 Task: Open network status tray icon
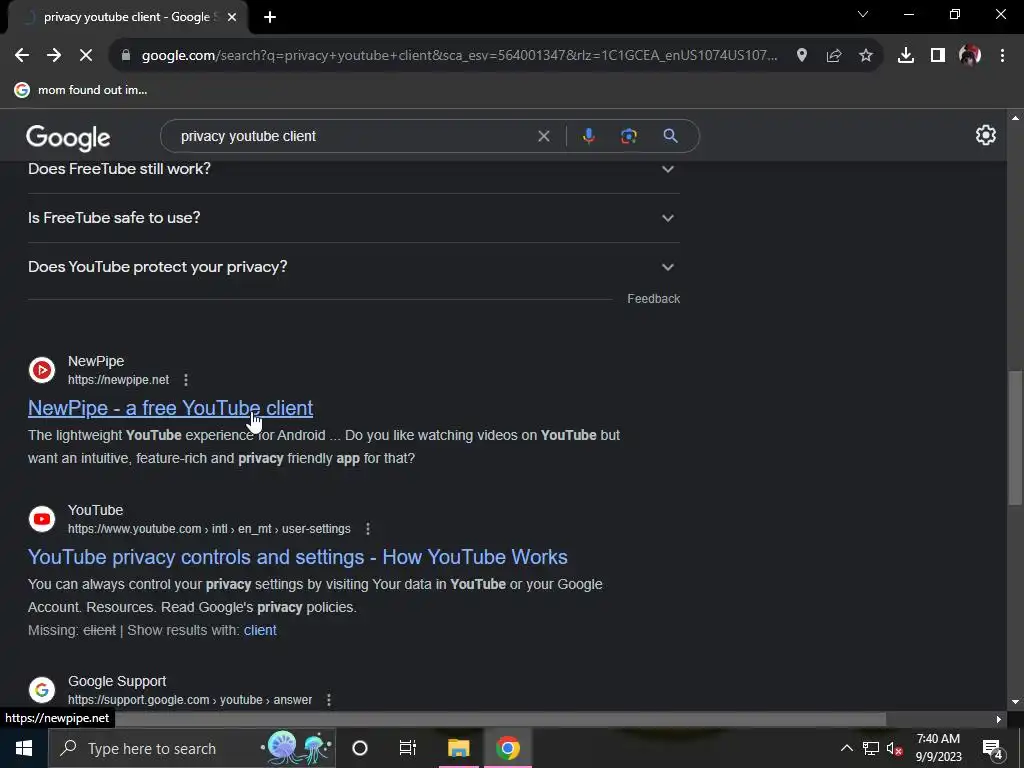[x=871, y=748]
